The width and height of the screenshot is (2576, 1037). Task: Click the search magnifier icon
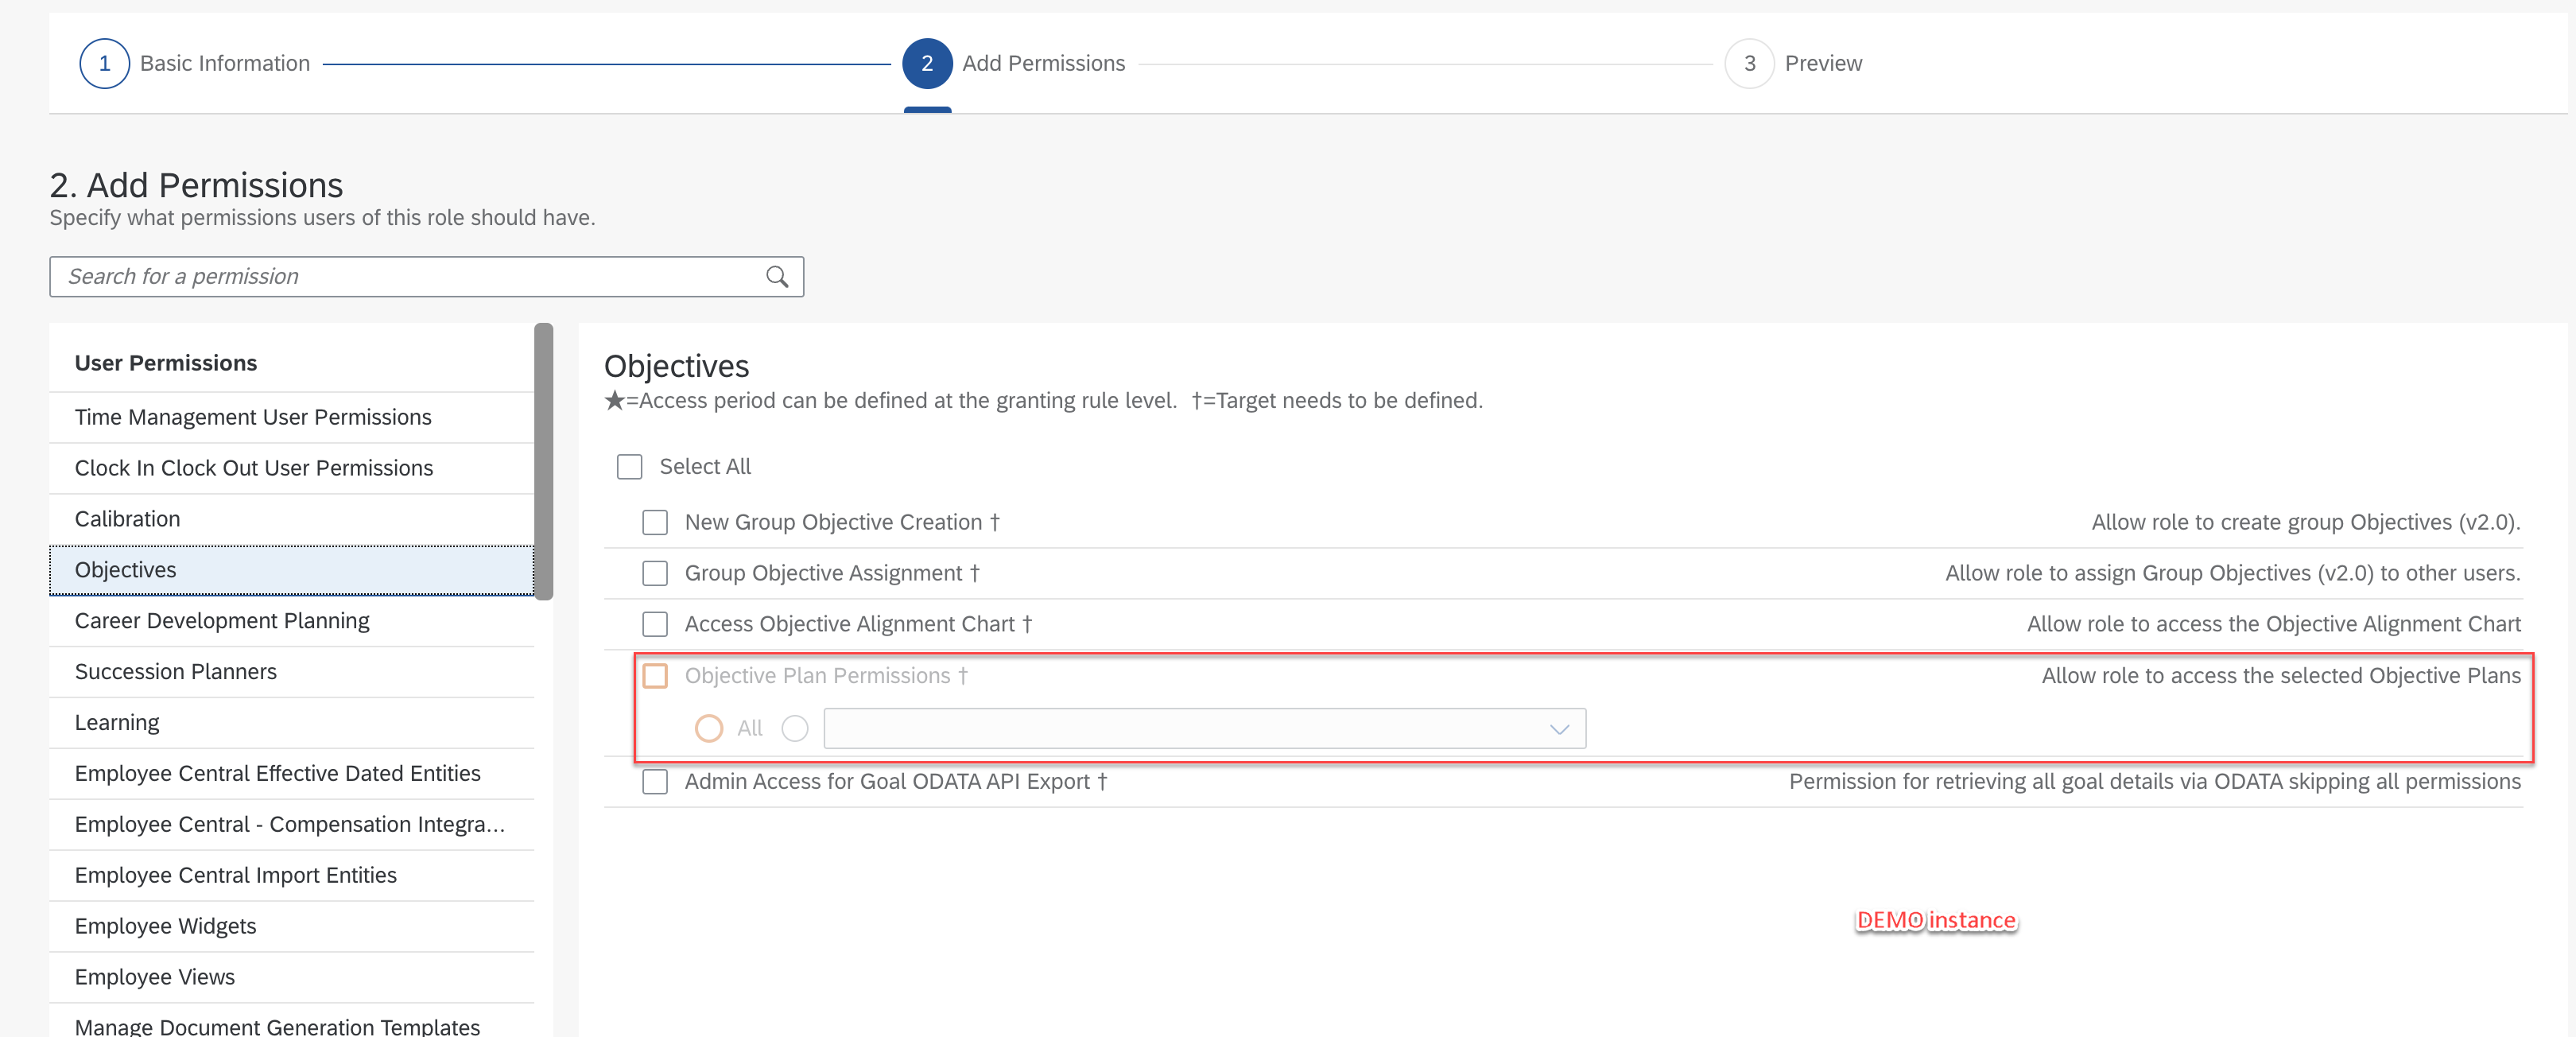777,277
